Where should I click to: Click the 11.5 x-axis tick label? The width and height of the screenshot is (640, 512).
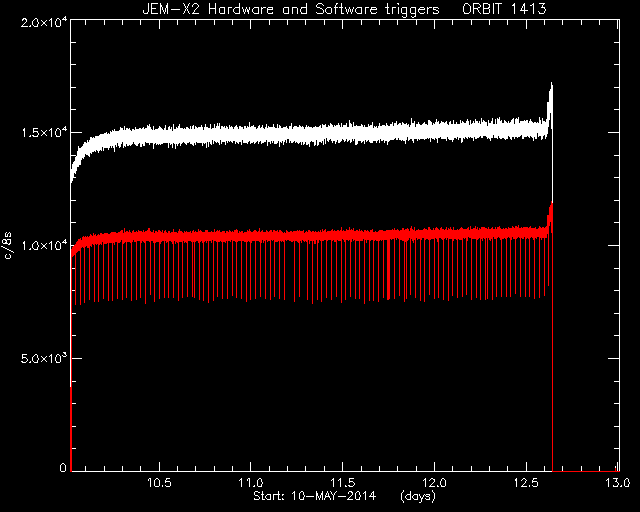click(343, 483)
